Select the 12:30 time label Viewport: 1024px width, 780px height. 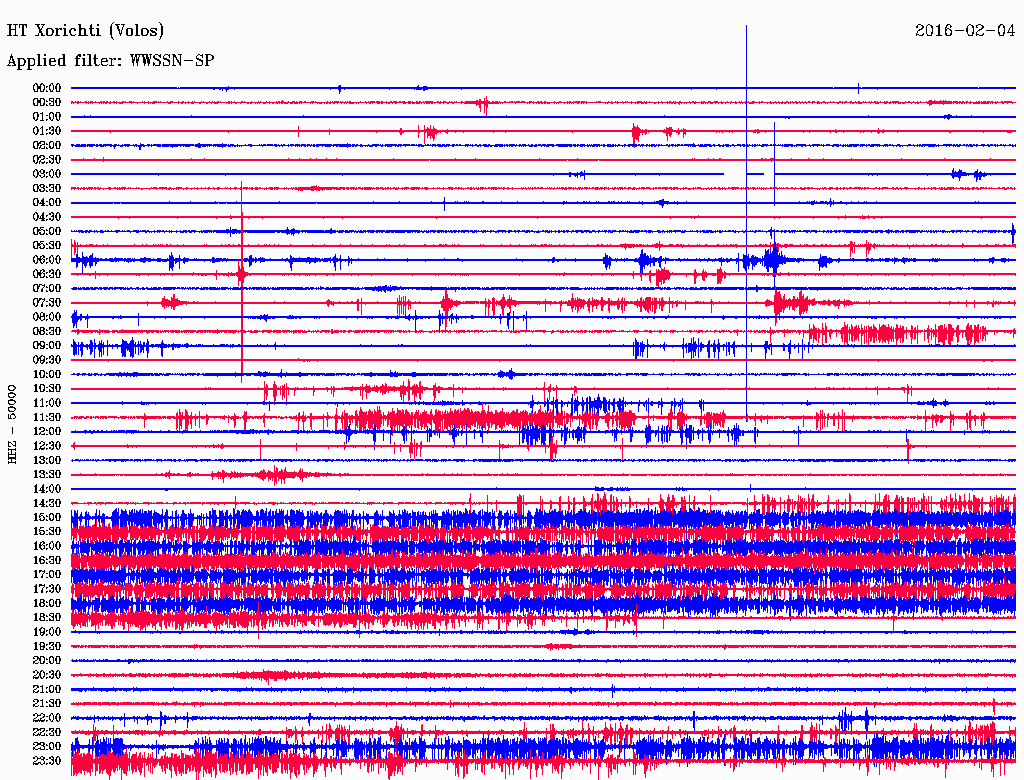point(47,446)
